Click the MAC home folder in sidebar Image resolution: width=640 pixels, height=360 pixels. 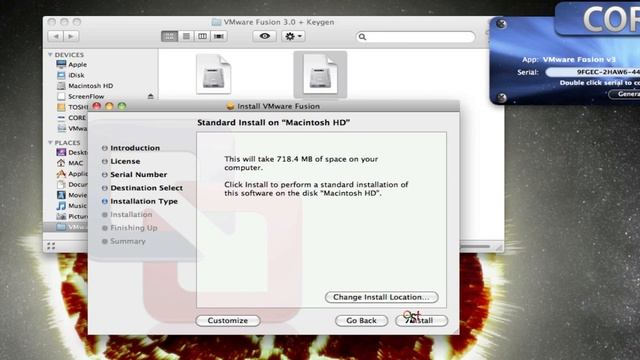[76, 163]
